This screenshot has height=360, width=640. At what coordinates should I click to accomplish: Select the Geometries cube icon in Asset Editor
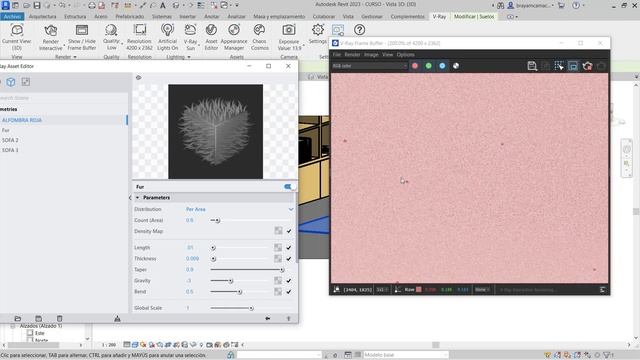[11, 82]
